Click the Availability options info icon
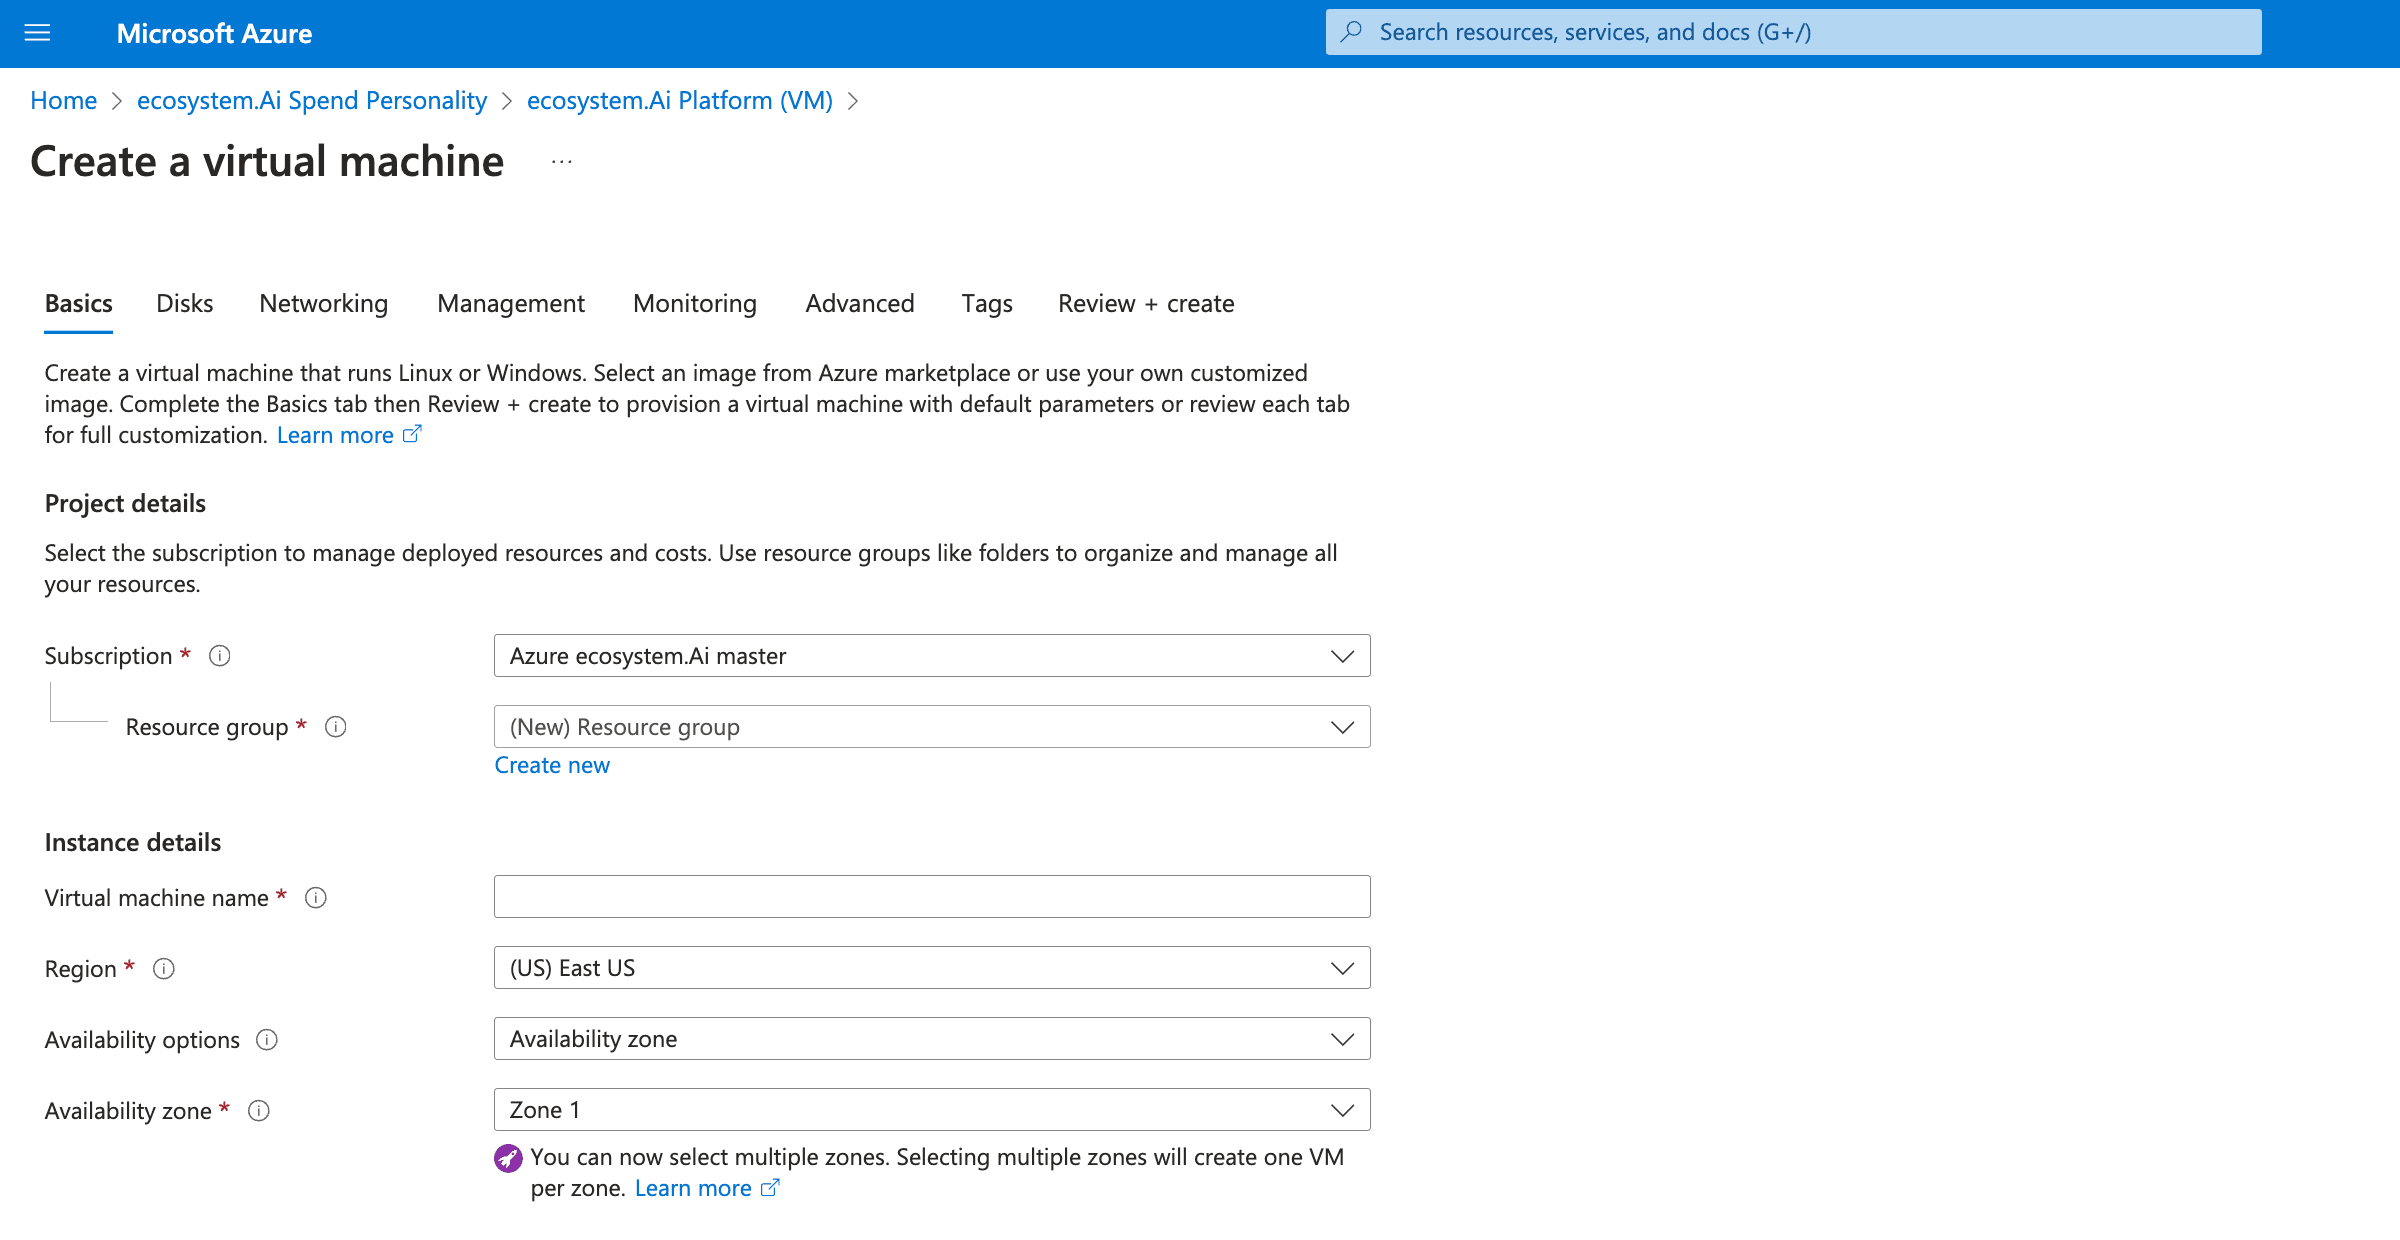The image size is (2400, 1240). (x=267, y=1040)
